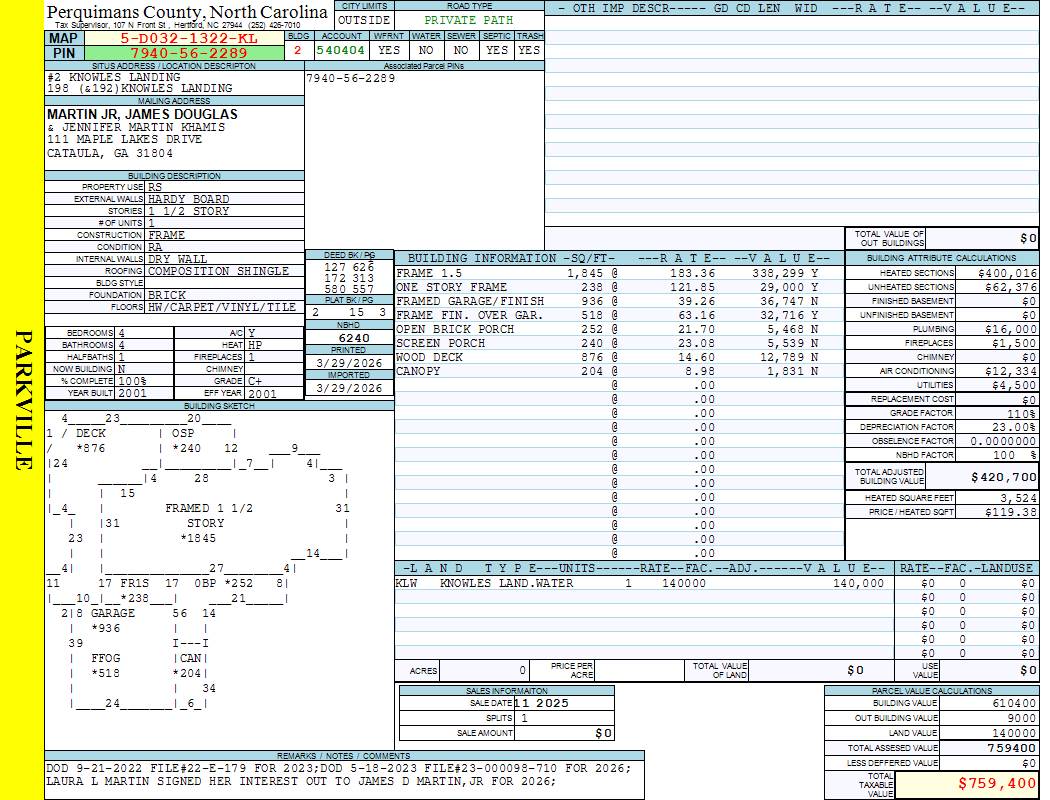Click the owner name MARTIN JR, JAMES DOUGLAS
This screenshot has width=1050, height=800.
(142, 114)
